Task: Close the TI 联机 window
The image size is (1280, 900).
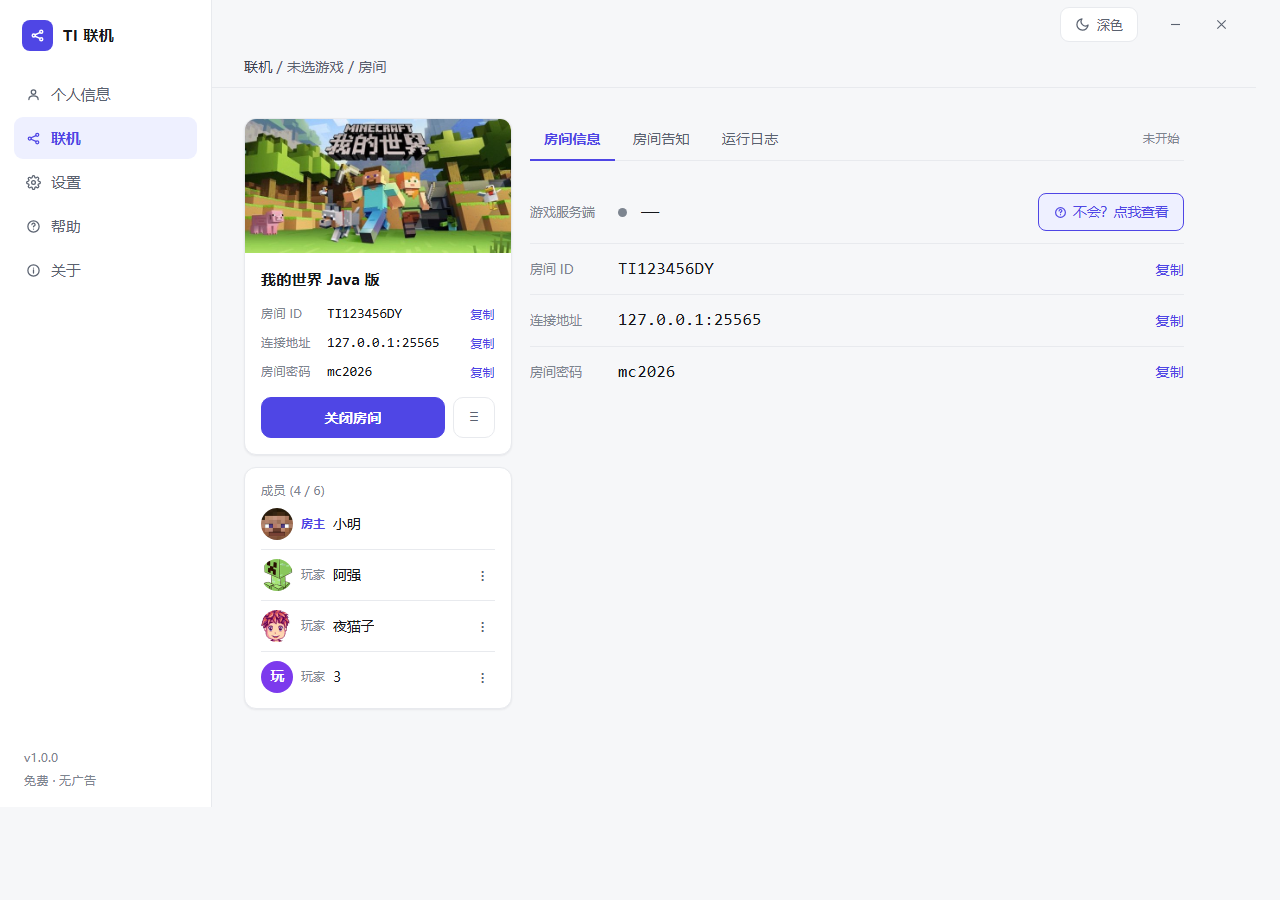Action: (x=1221, y=25)
